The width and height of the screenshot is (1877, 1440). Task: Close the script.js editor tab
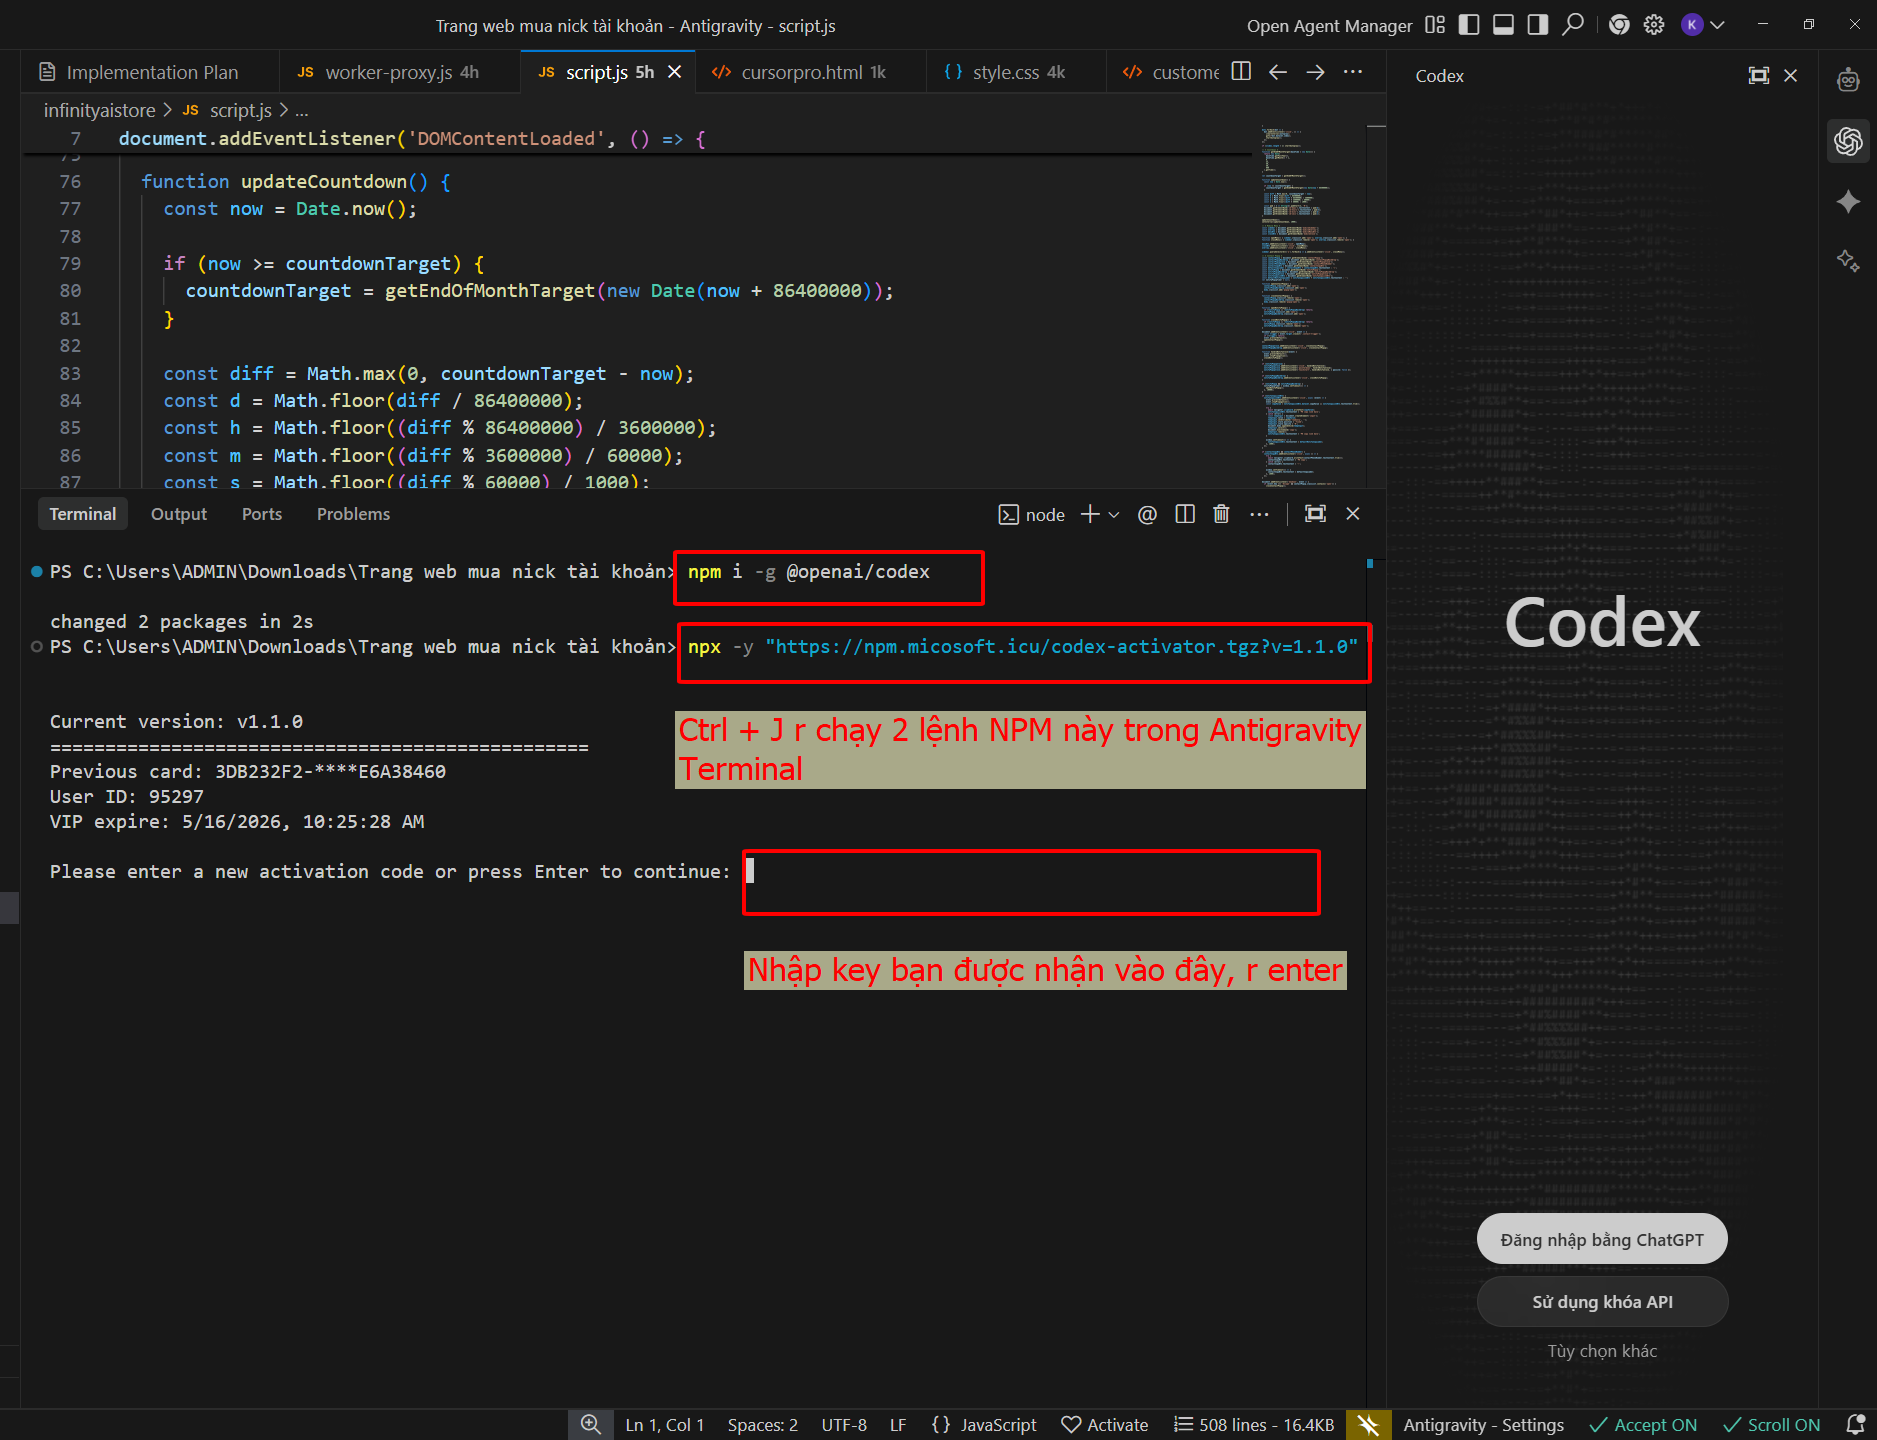[675, 72]
